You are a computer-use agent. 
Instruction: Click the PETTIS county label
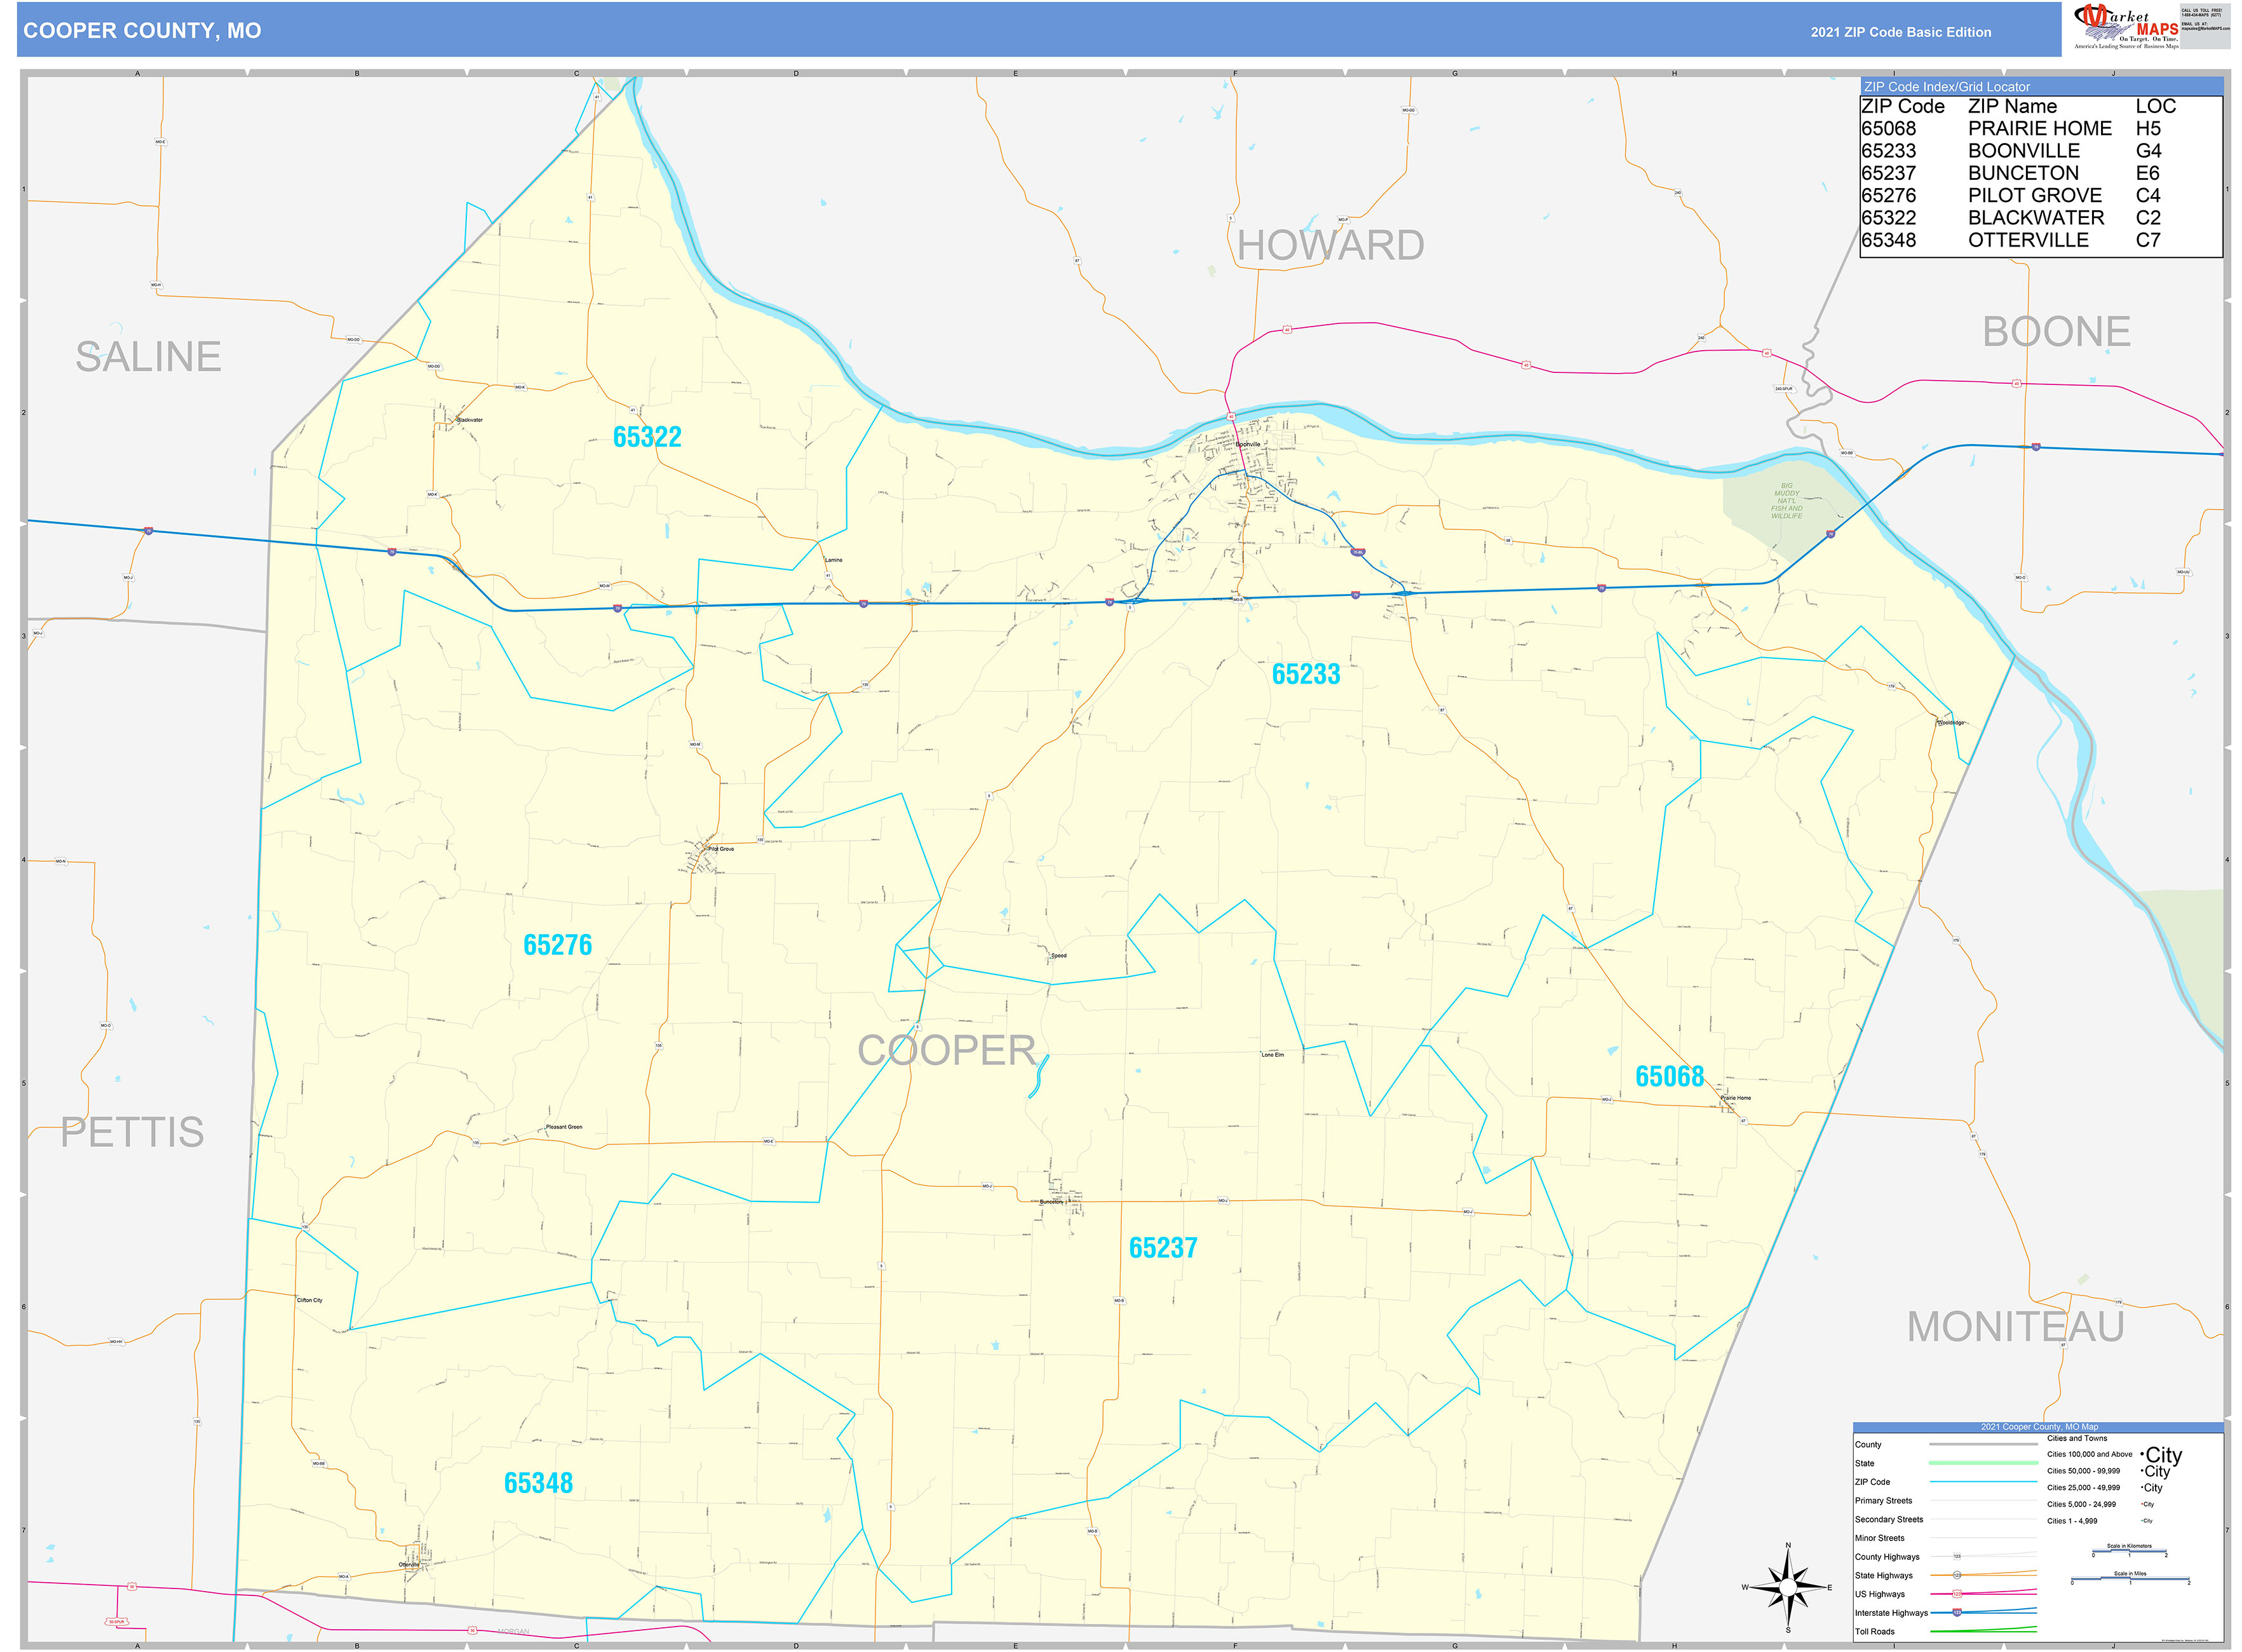[132, 1133]
